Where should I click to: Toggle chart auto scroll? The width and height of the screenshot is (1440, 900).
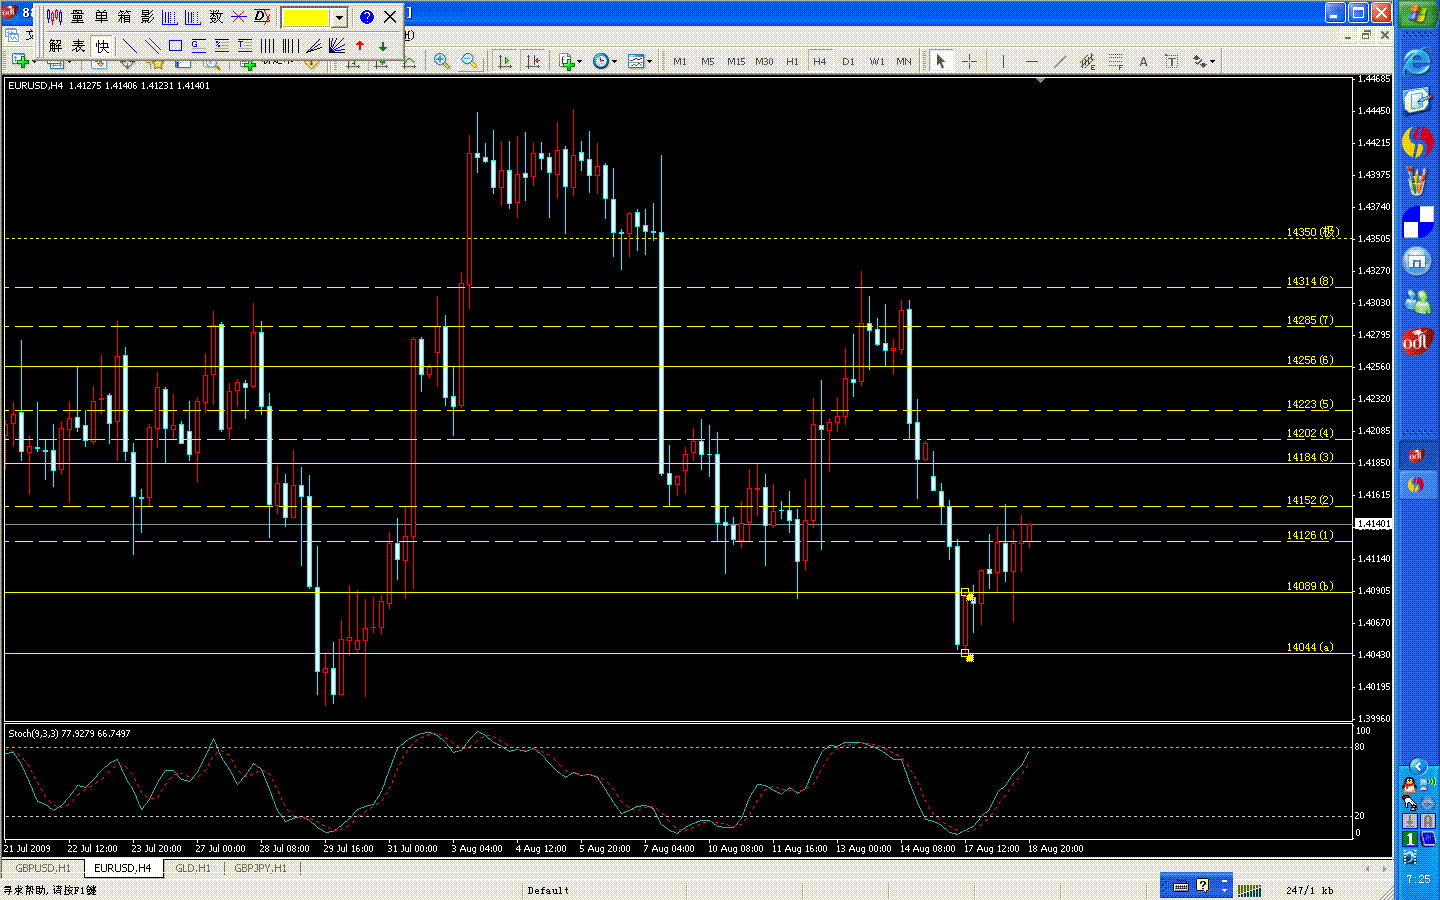point(505,62)
